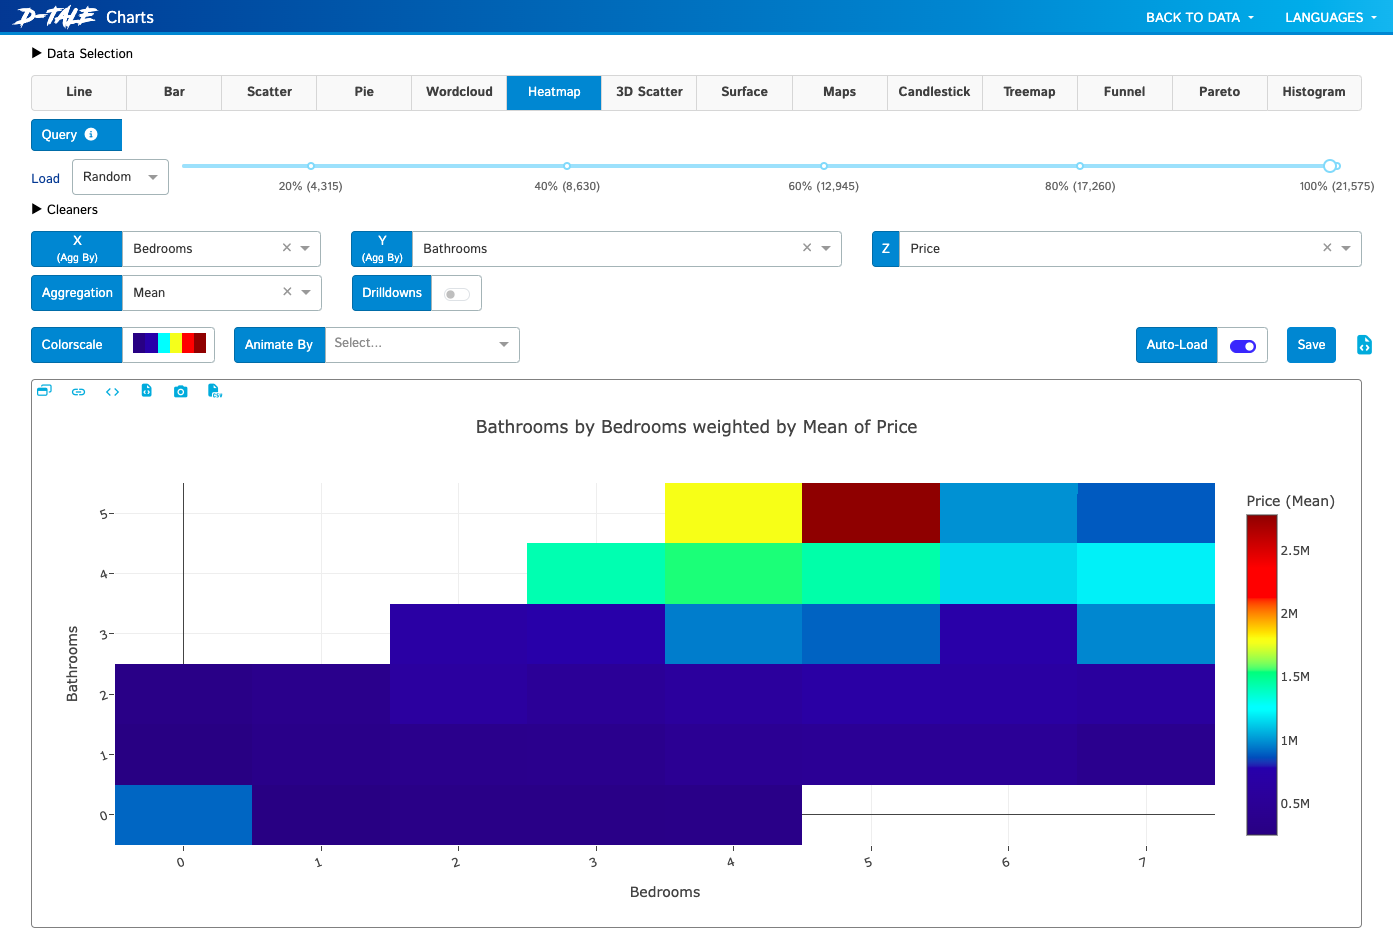1393x929 pixels.
Task: Open the Aggregation Mean dropdown arrow
Action: point(306,292)
